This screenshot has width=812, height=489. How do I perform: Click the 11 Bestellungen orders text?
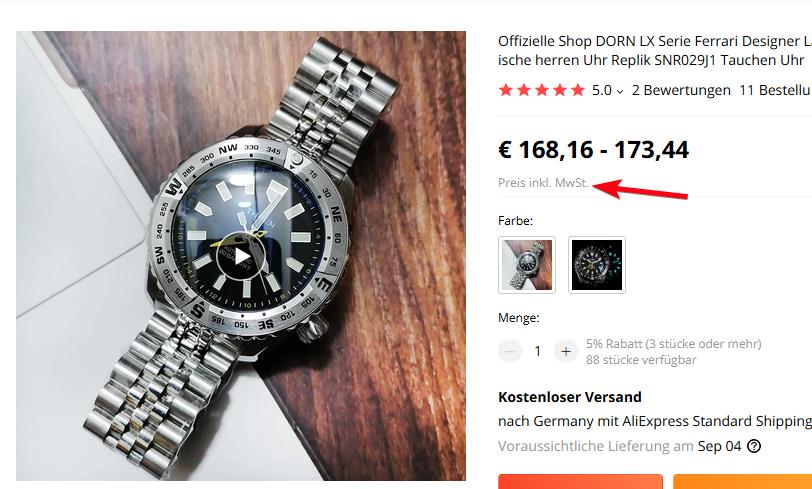click(x=775, y=90)
